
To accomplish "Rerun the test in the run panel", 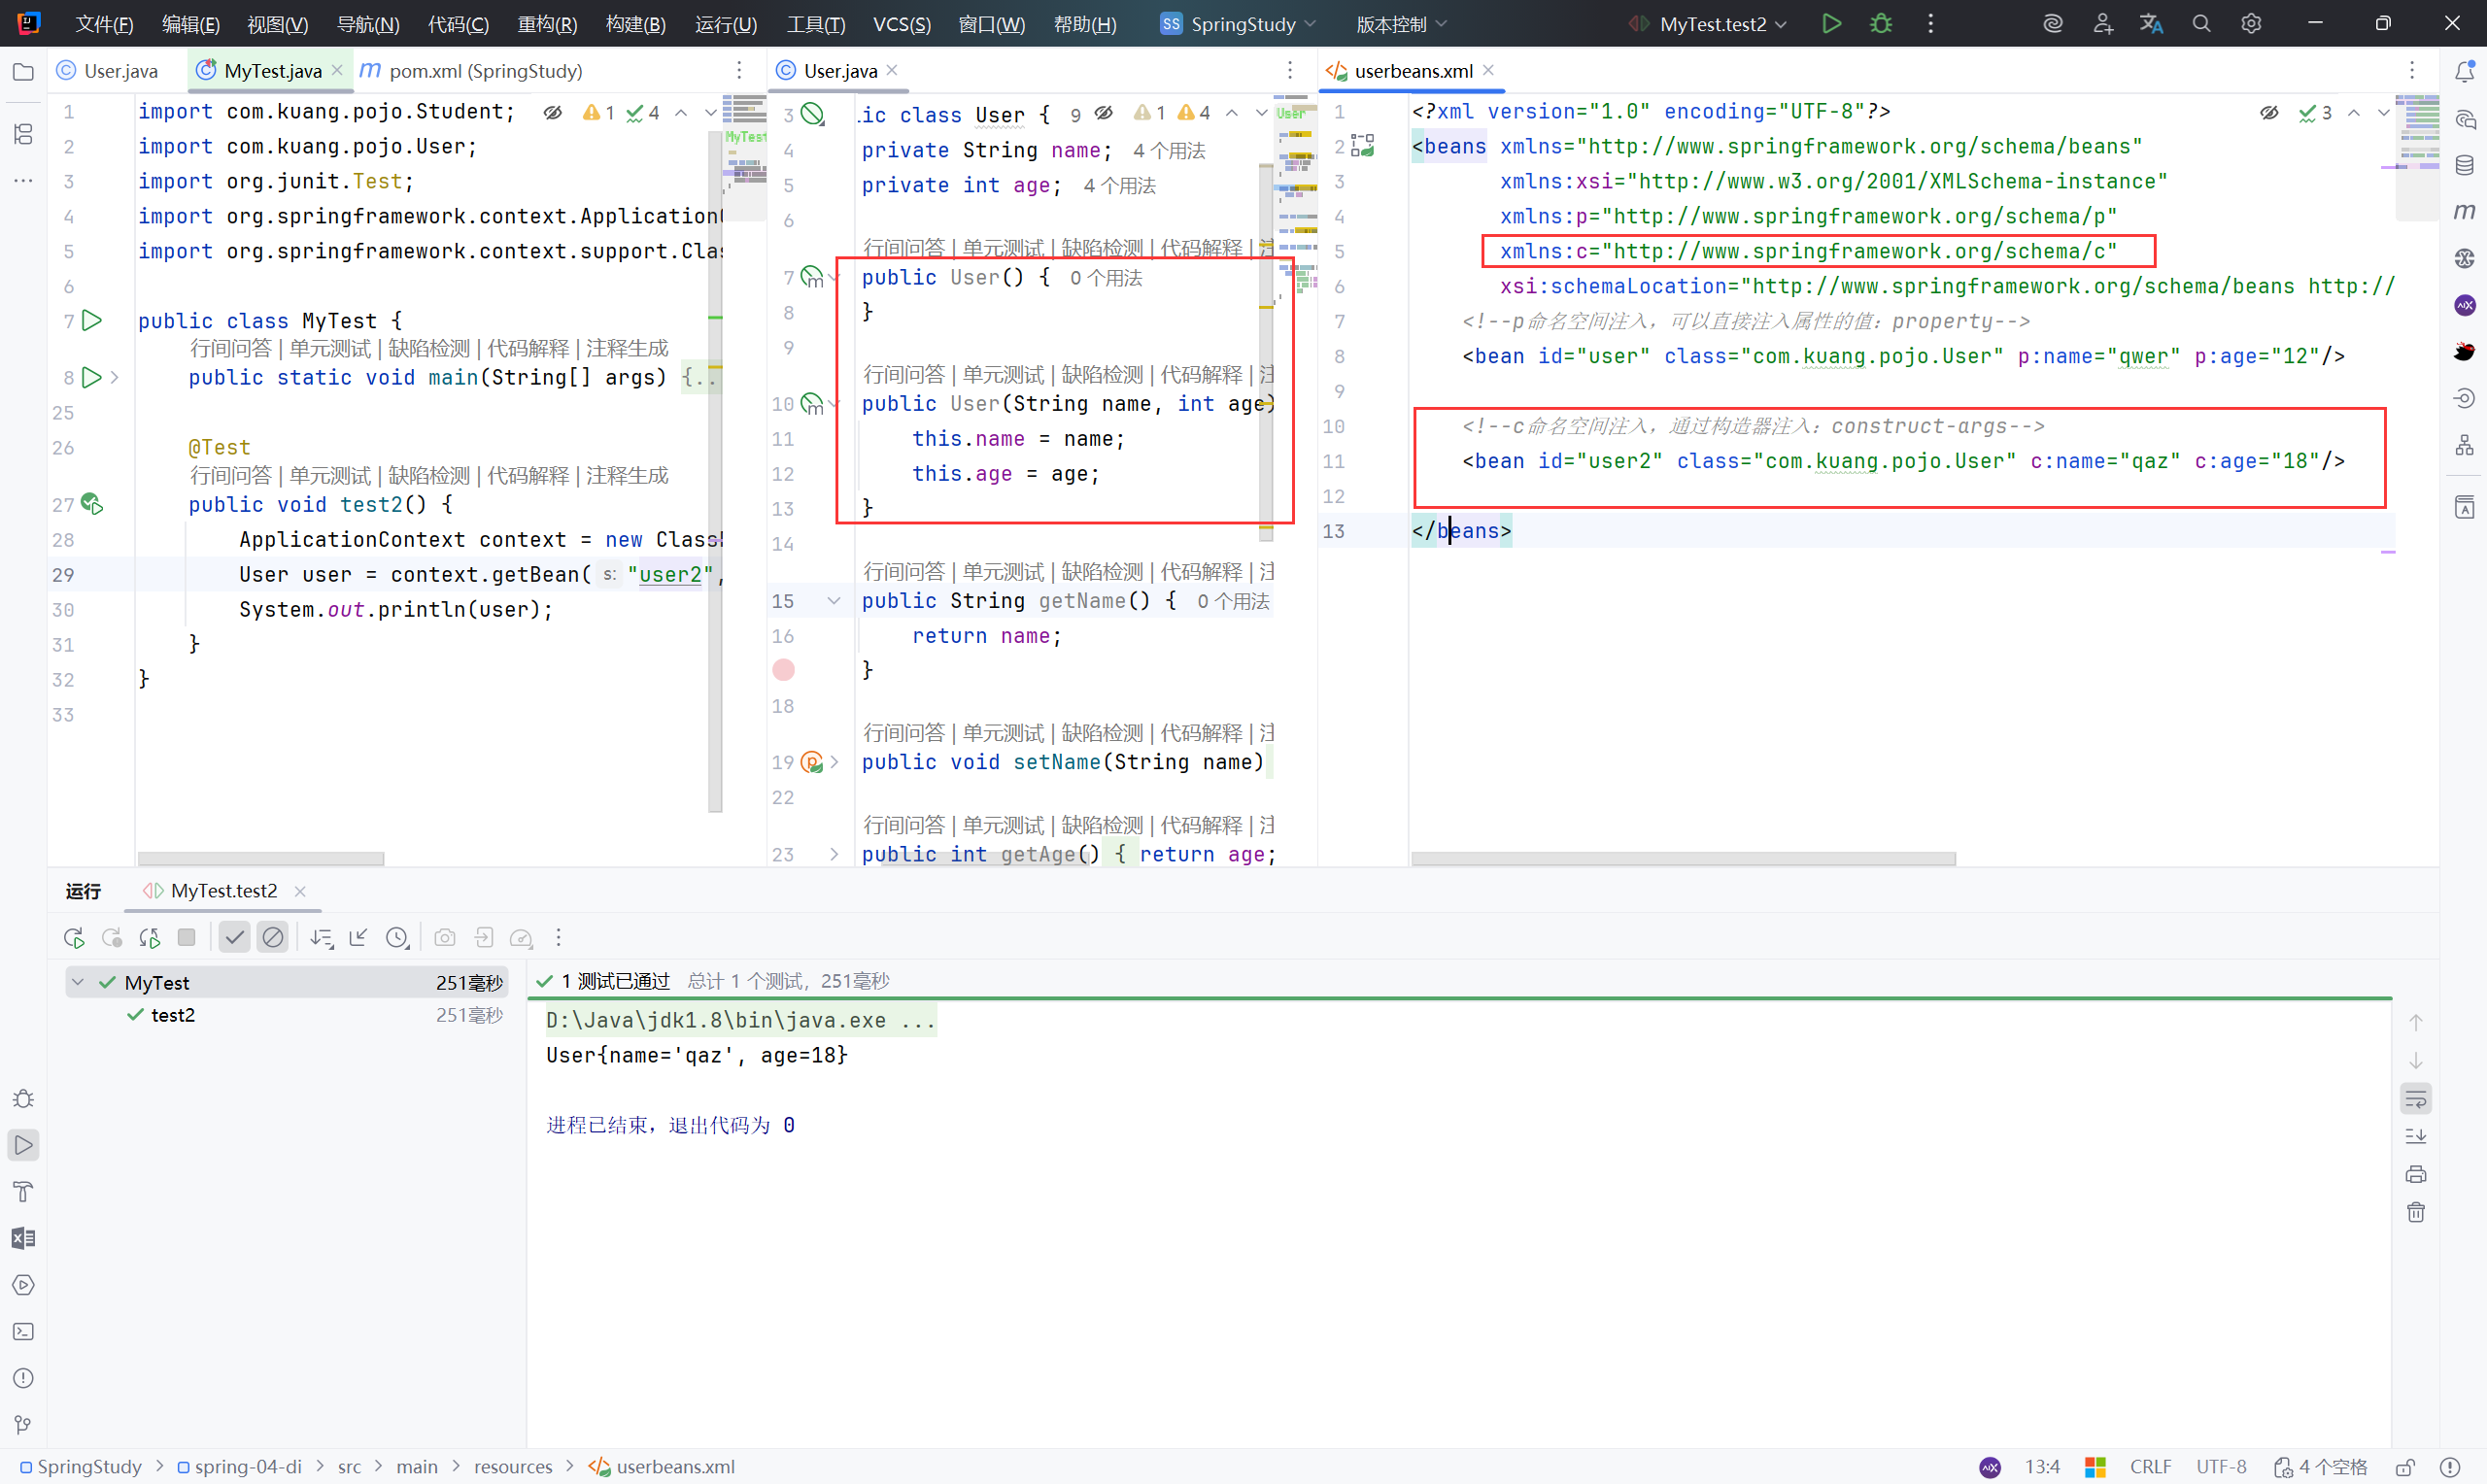I will pyautogui.click(x=74, y=938).
